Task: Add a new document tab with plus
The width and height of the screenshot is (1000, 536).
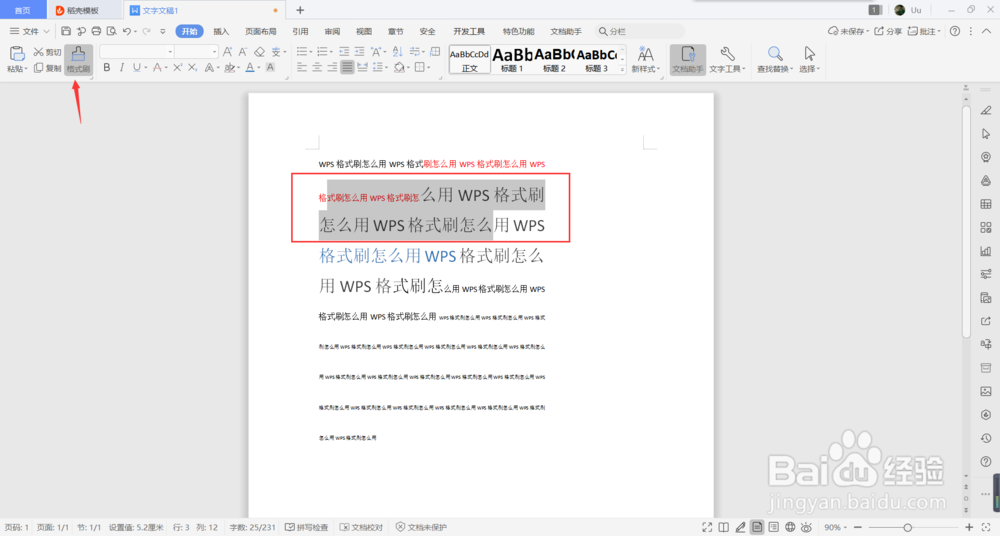Action: (300, 10)
